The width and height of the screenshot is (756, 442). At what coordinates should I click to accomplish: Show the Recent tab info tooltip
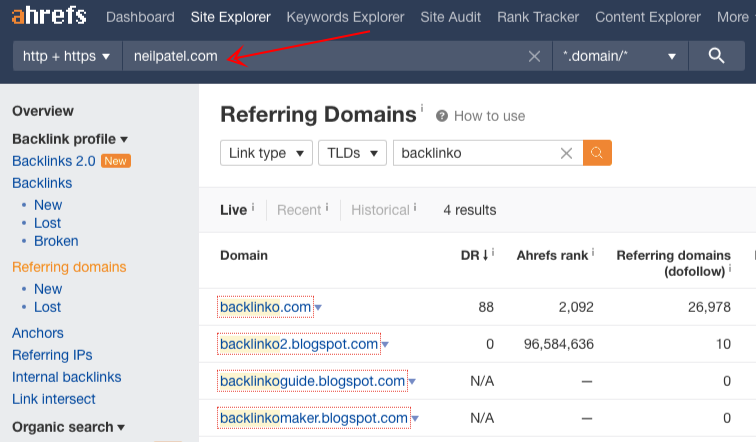[x=326, y=207]
